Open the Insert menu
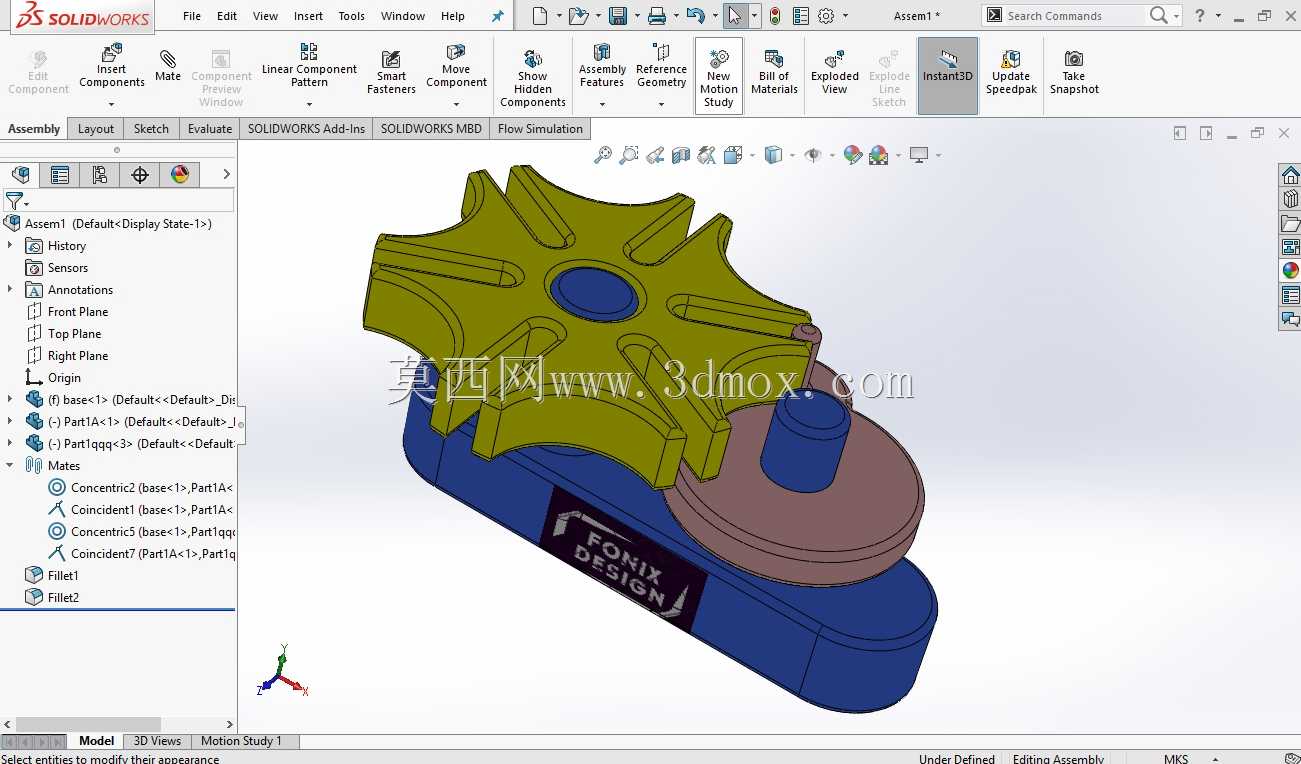Viewport: 1301px width, 764px height. pyautogui.click(x=308, y=16)
